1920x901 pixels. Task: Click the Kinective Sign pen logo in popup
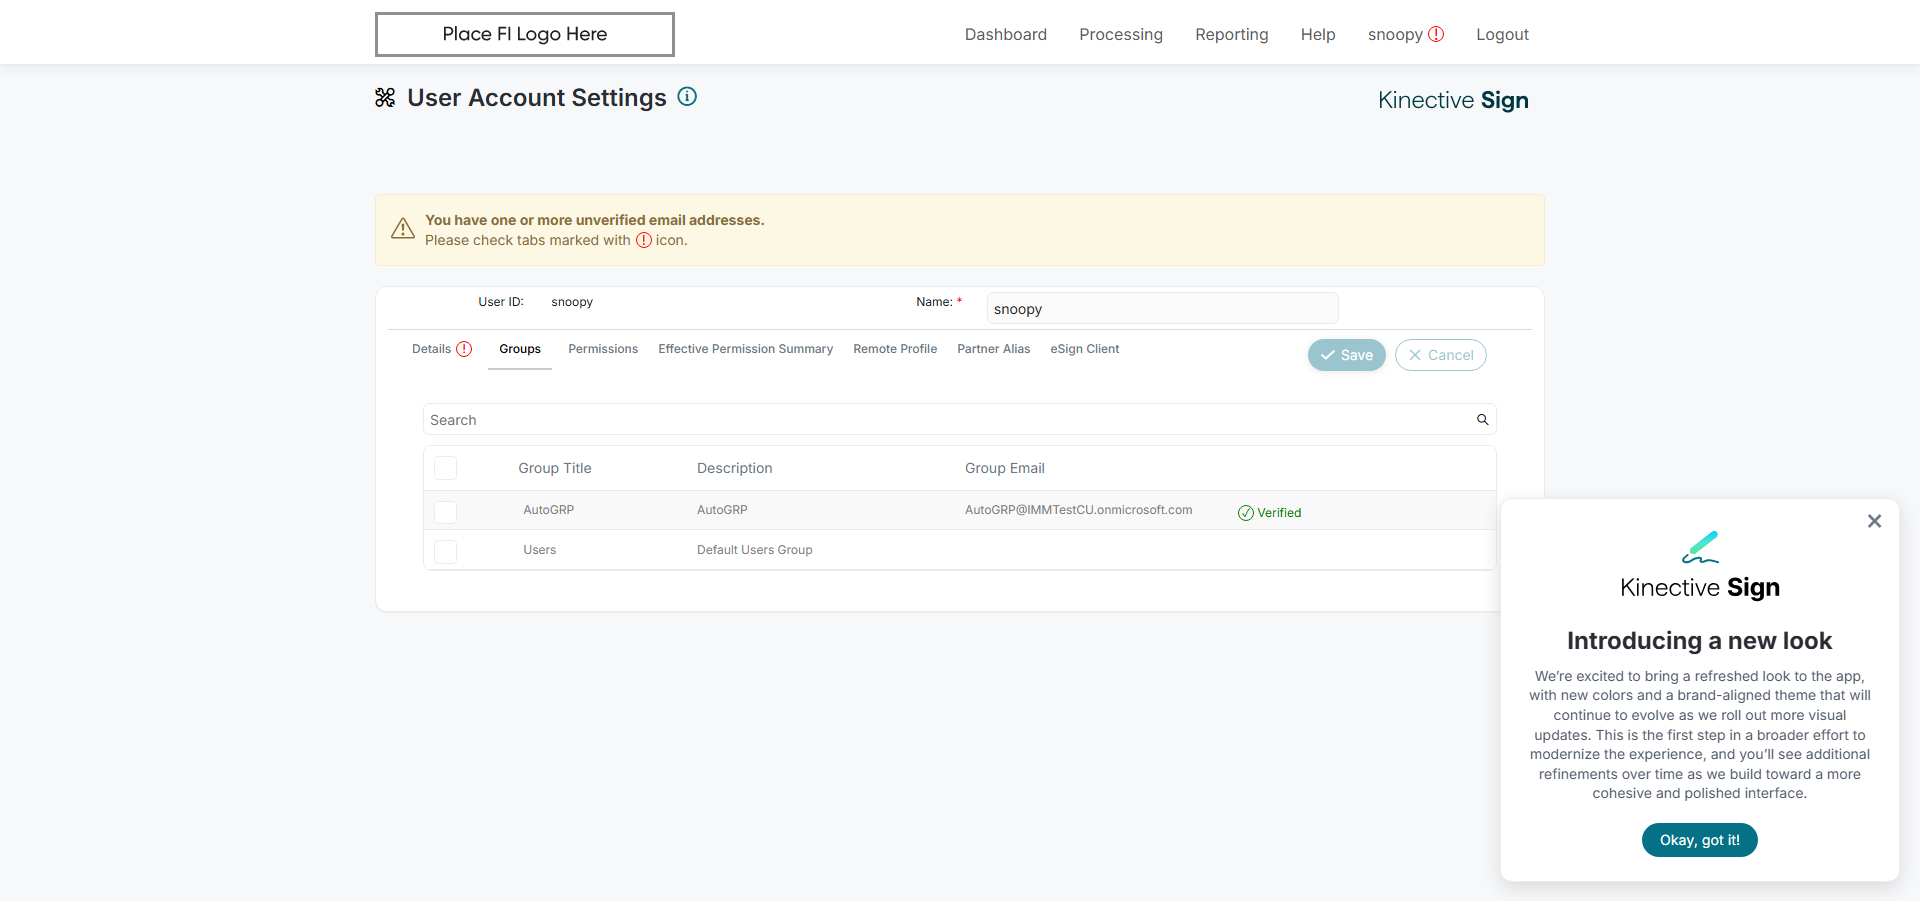click(1700, 547)
